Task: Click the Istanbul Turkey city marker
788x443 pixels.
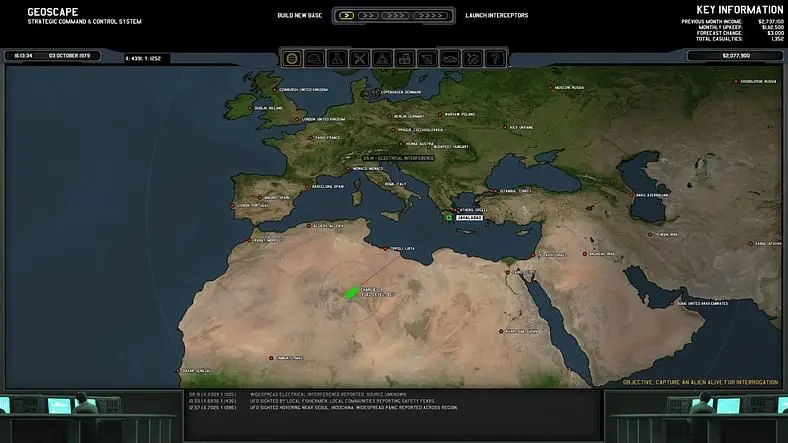Action: click(x=495, y=191)
